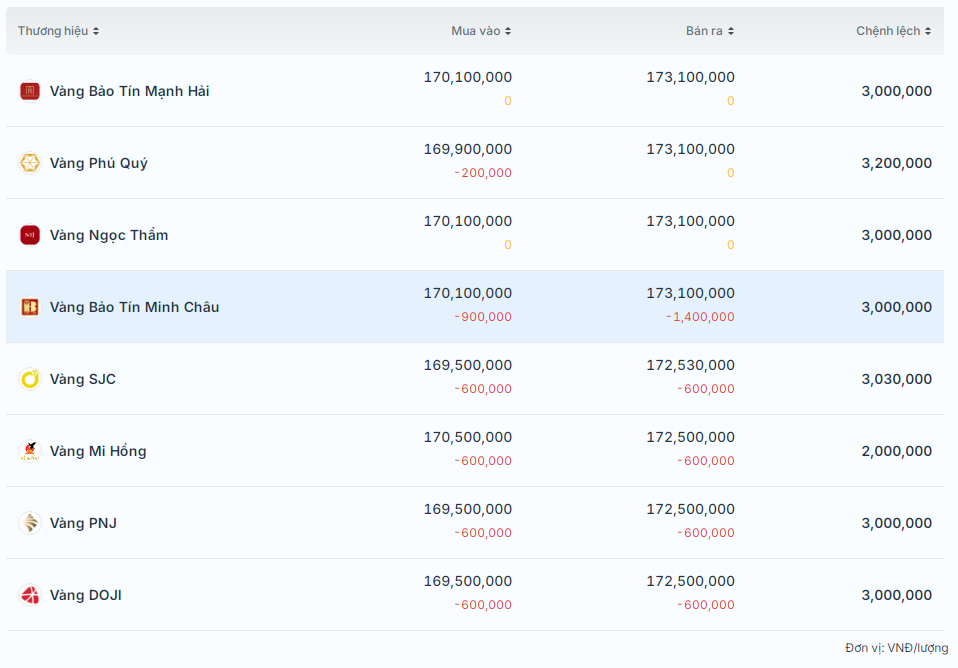The image size is (958, 668).
Task: Click the Vàng DOJI brand name
Action: pos(86,595)
